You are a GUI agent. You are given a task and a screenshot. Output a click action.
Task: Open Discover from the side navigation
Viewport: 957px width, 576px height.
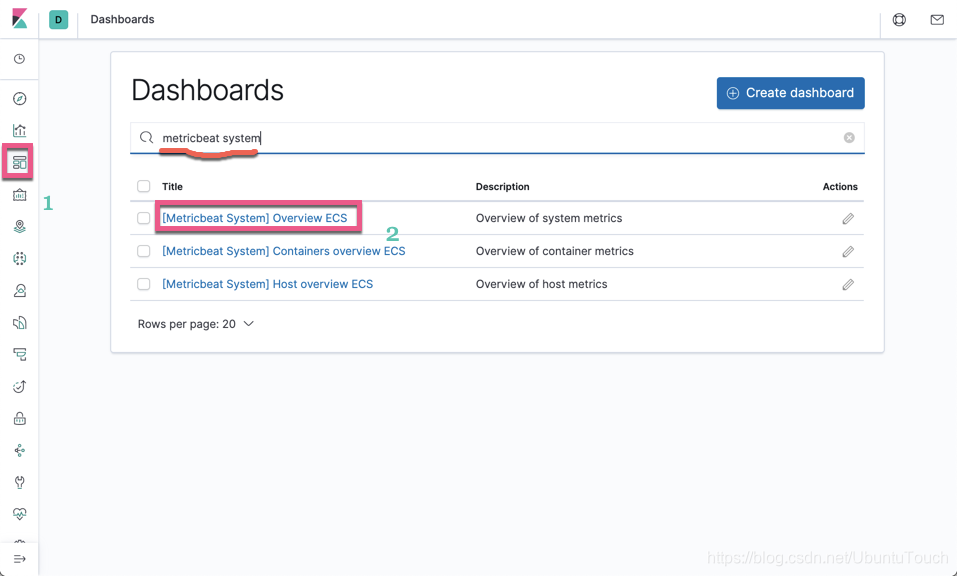(19, 99)
